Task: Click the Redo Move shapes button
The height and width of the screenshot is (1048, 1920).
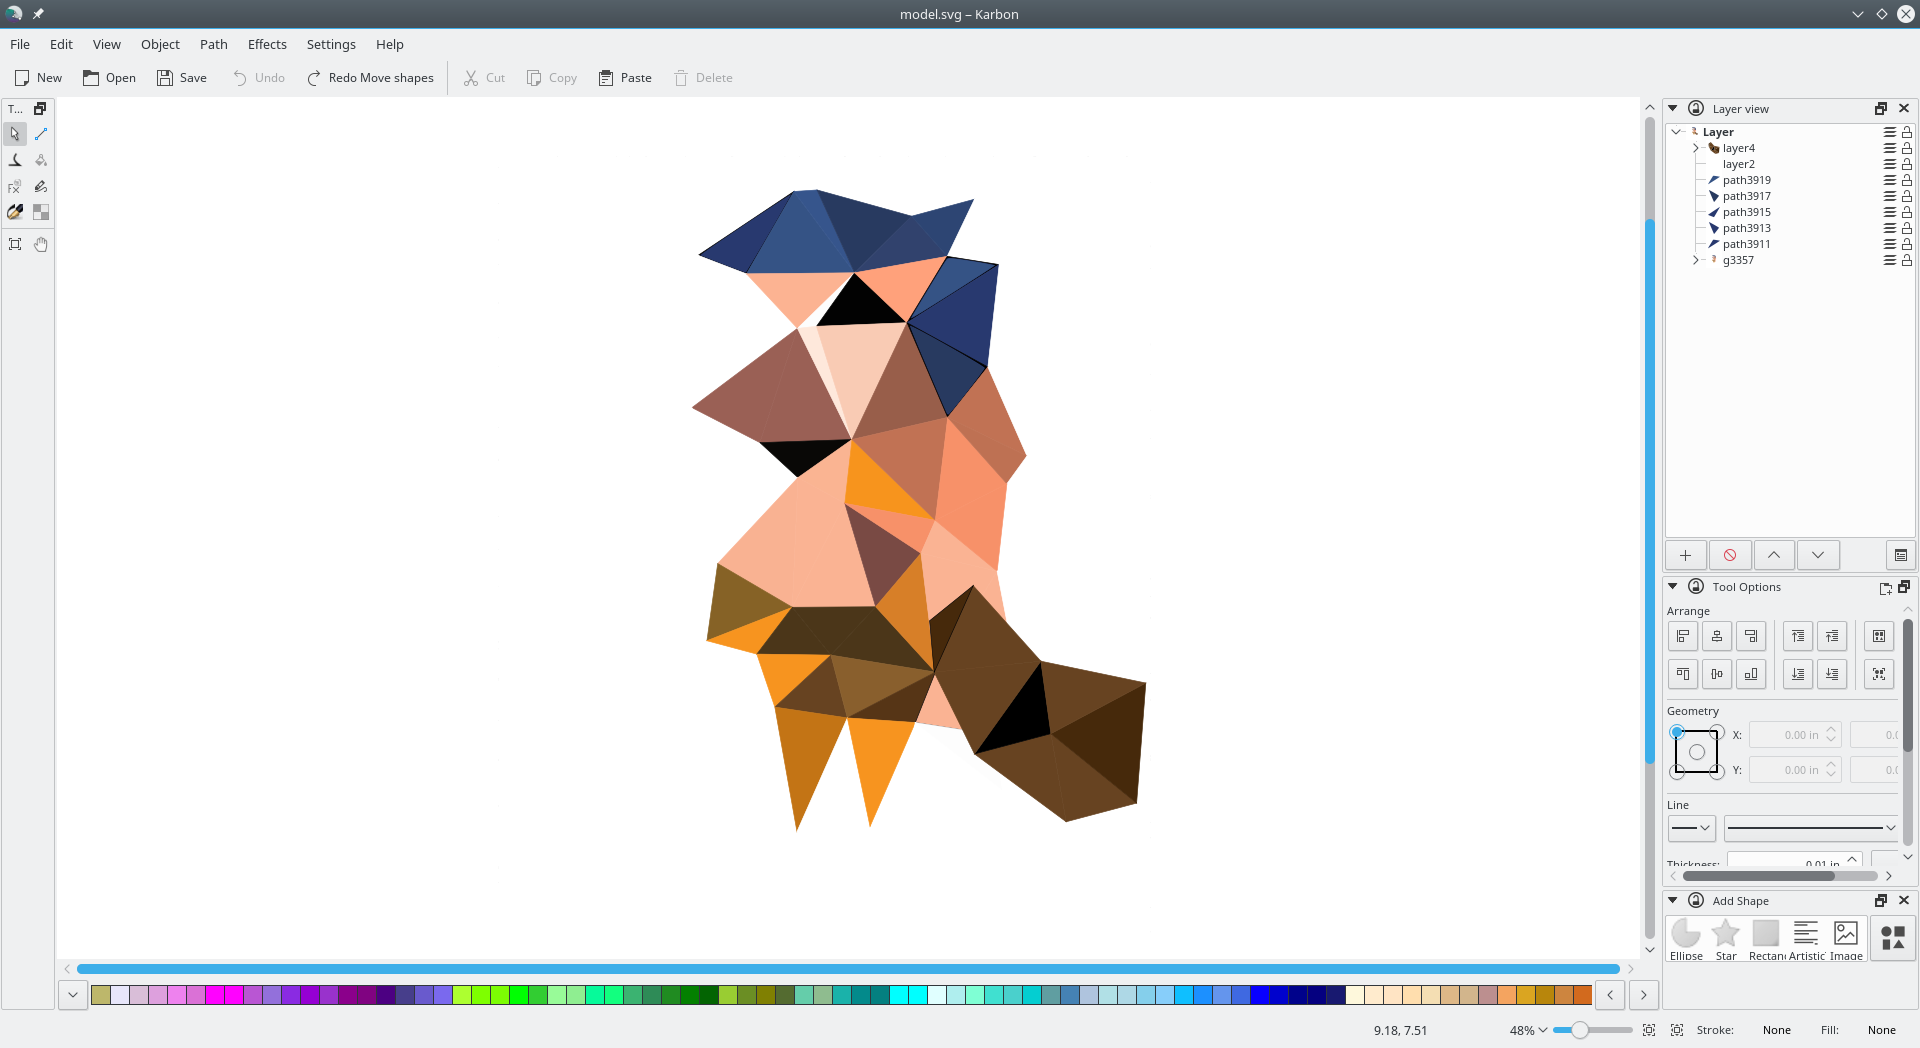Action: point(370,77)
